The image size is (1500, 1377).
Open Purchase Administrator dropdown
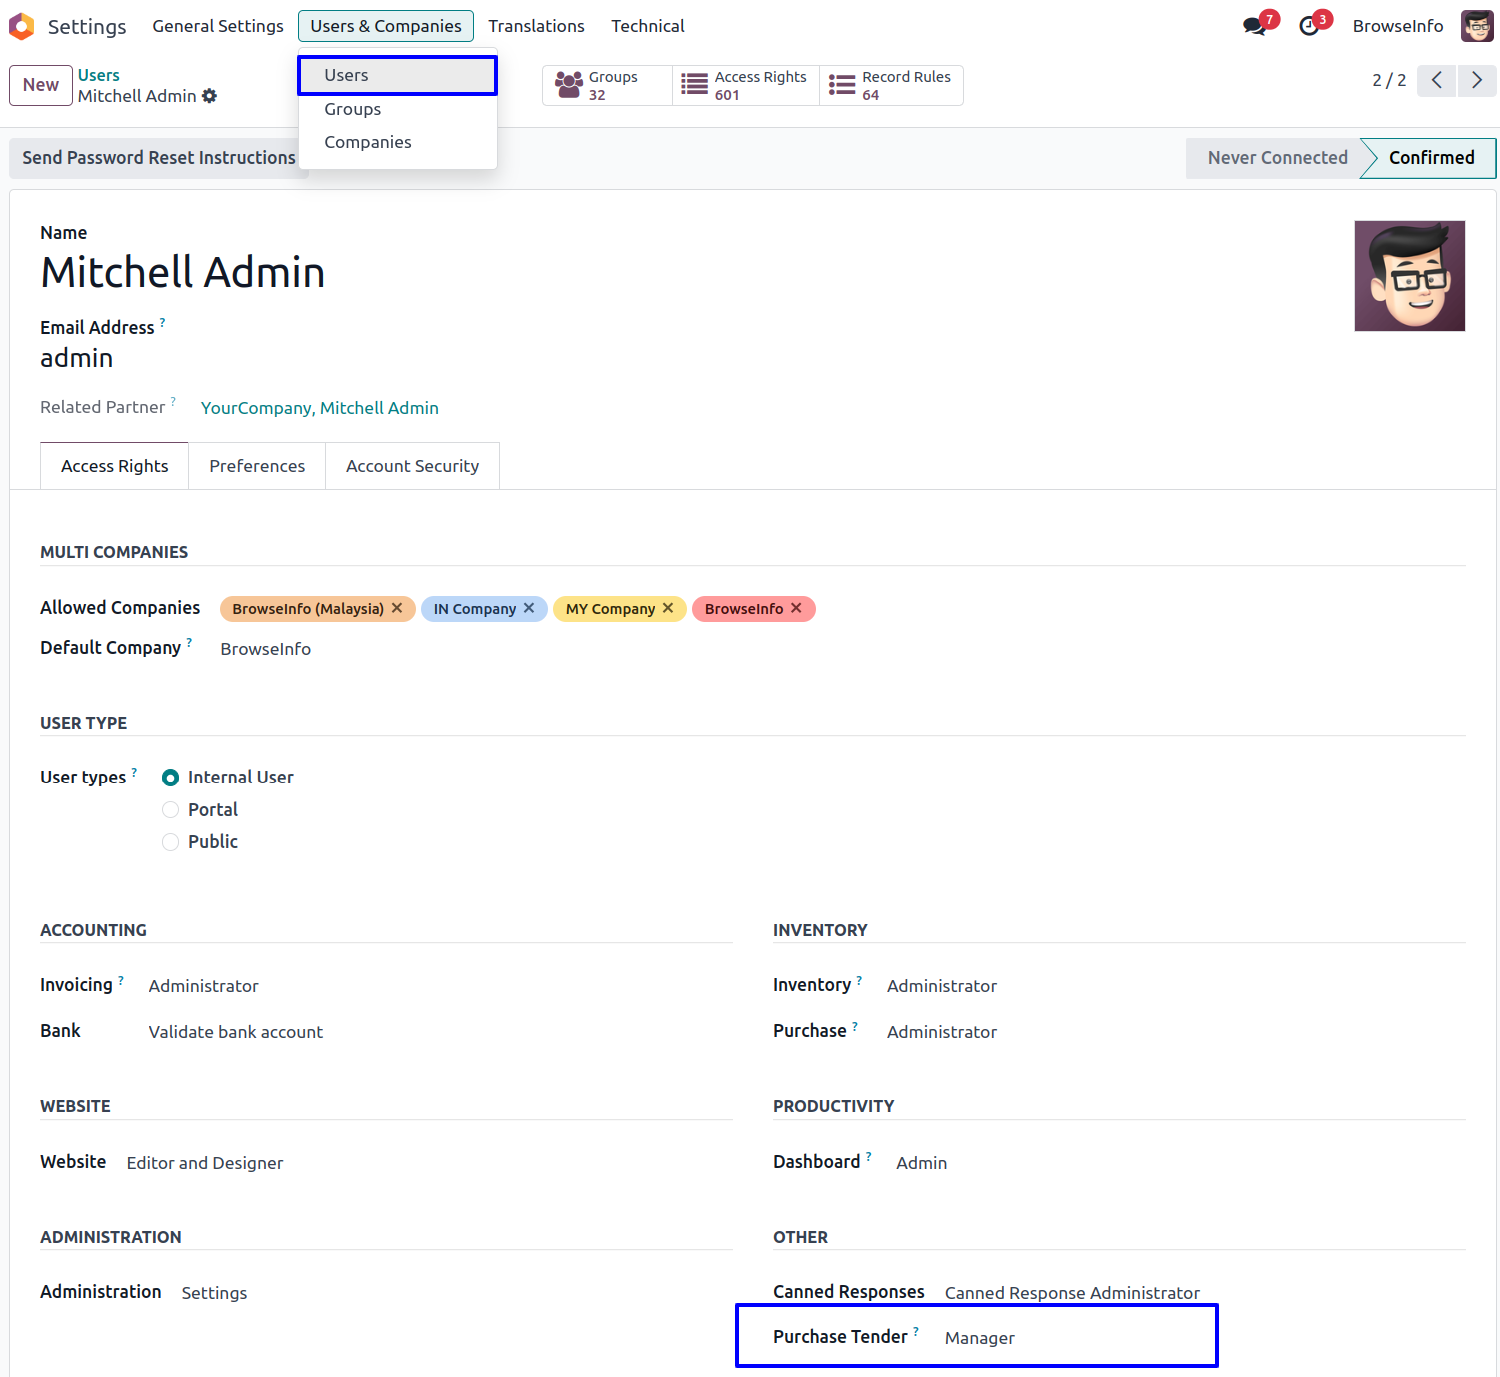tap(942, 1032)
